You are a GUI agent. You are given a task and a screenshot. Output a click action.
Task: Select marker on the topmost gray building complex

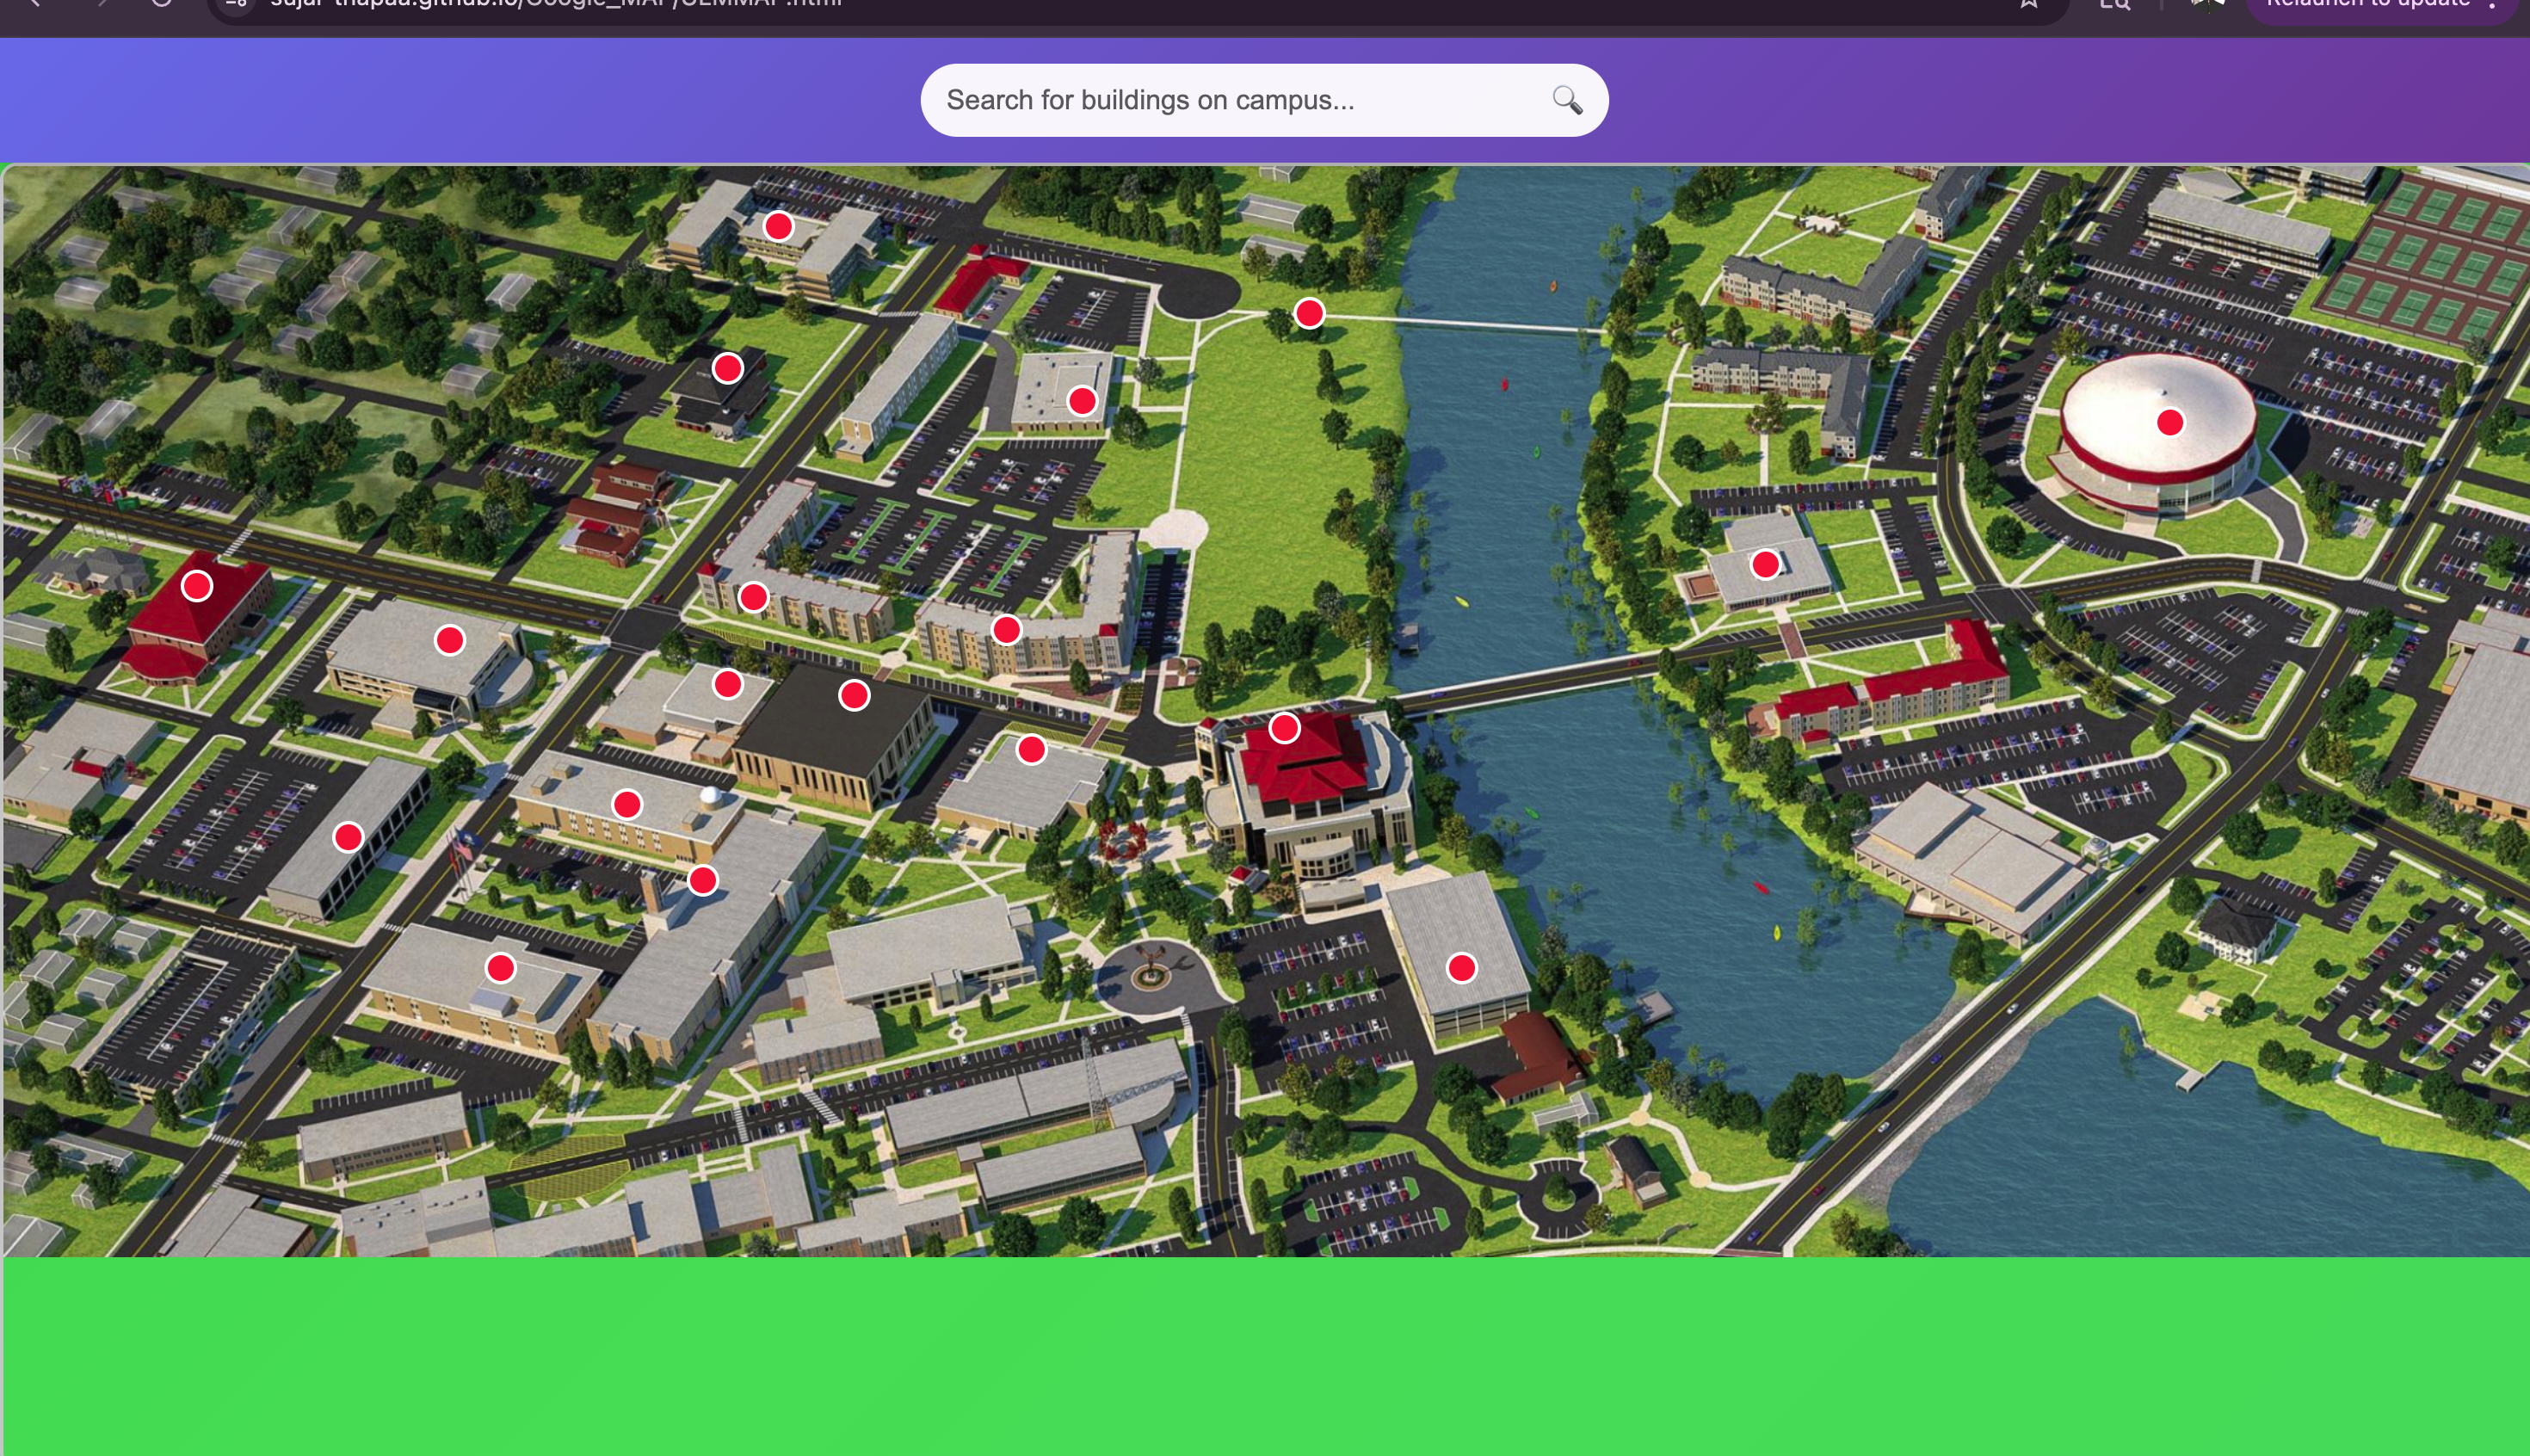778,227
